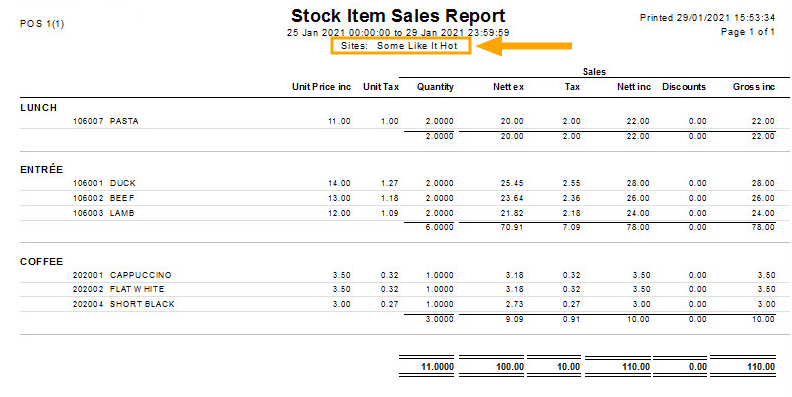
Task: Click the orange arrow pointing at Sites
Action: click(524, 46)
